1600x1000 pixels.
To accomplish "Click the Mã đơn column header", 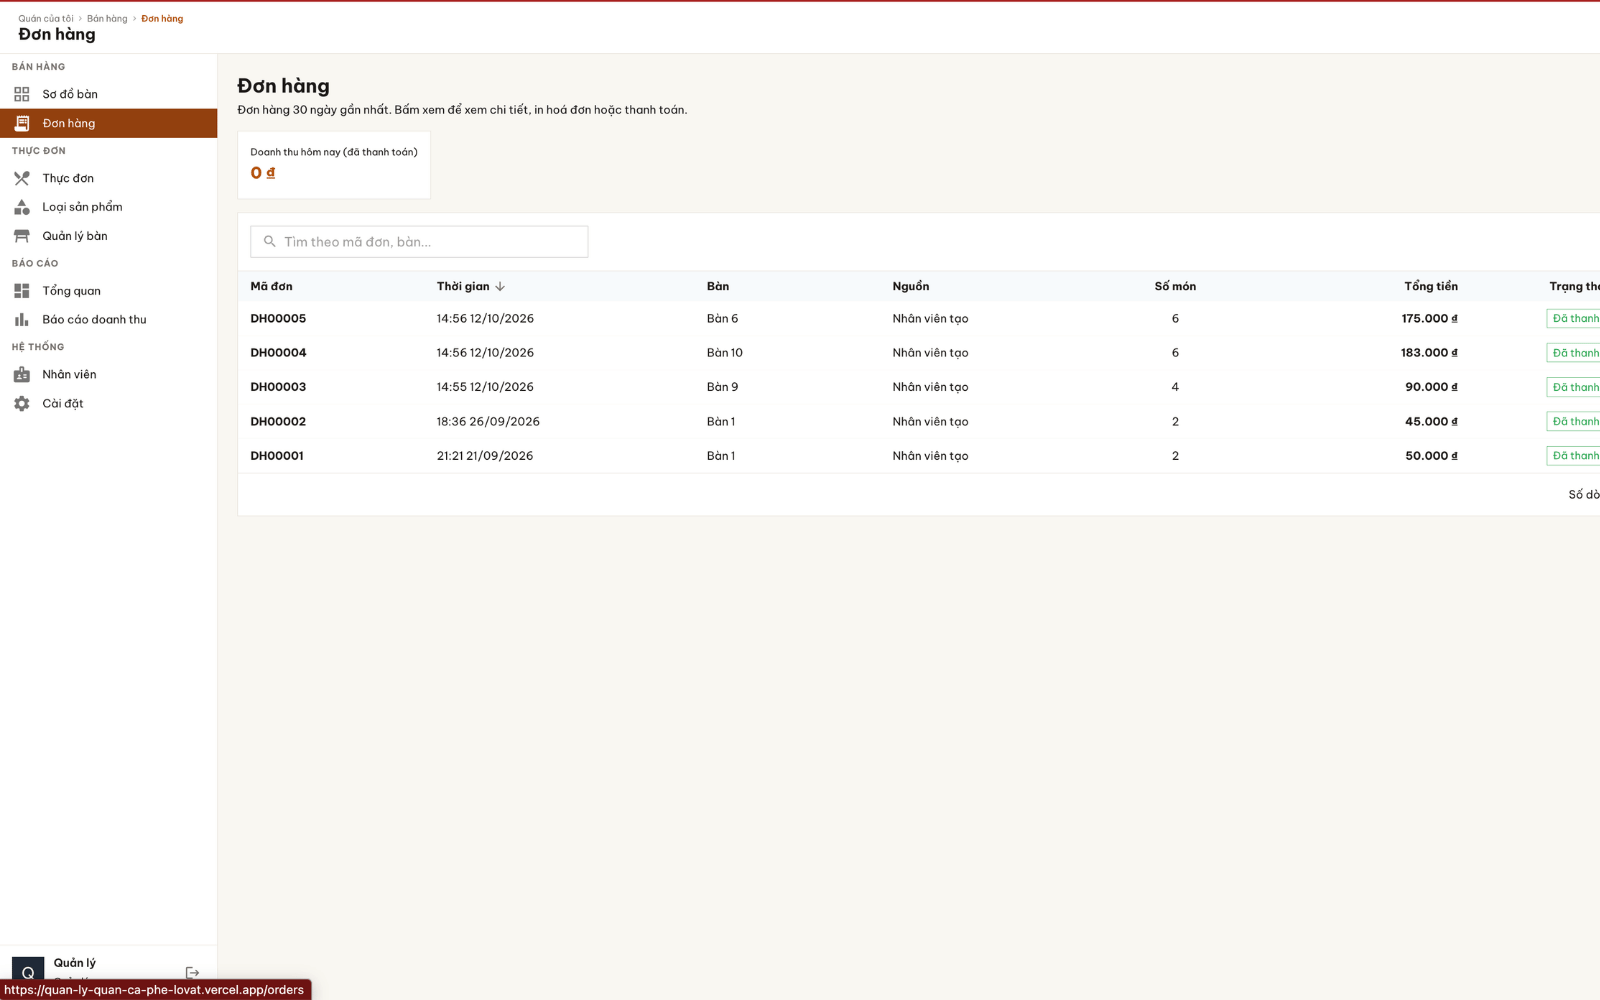I will click(x=271, y=286).
